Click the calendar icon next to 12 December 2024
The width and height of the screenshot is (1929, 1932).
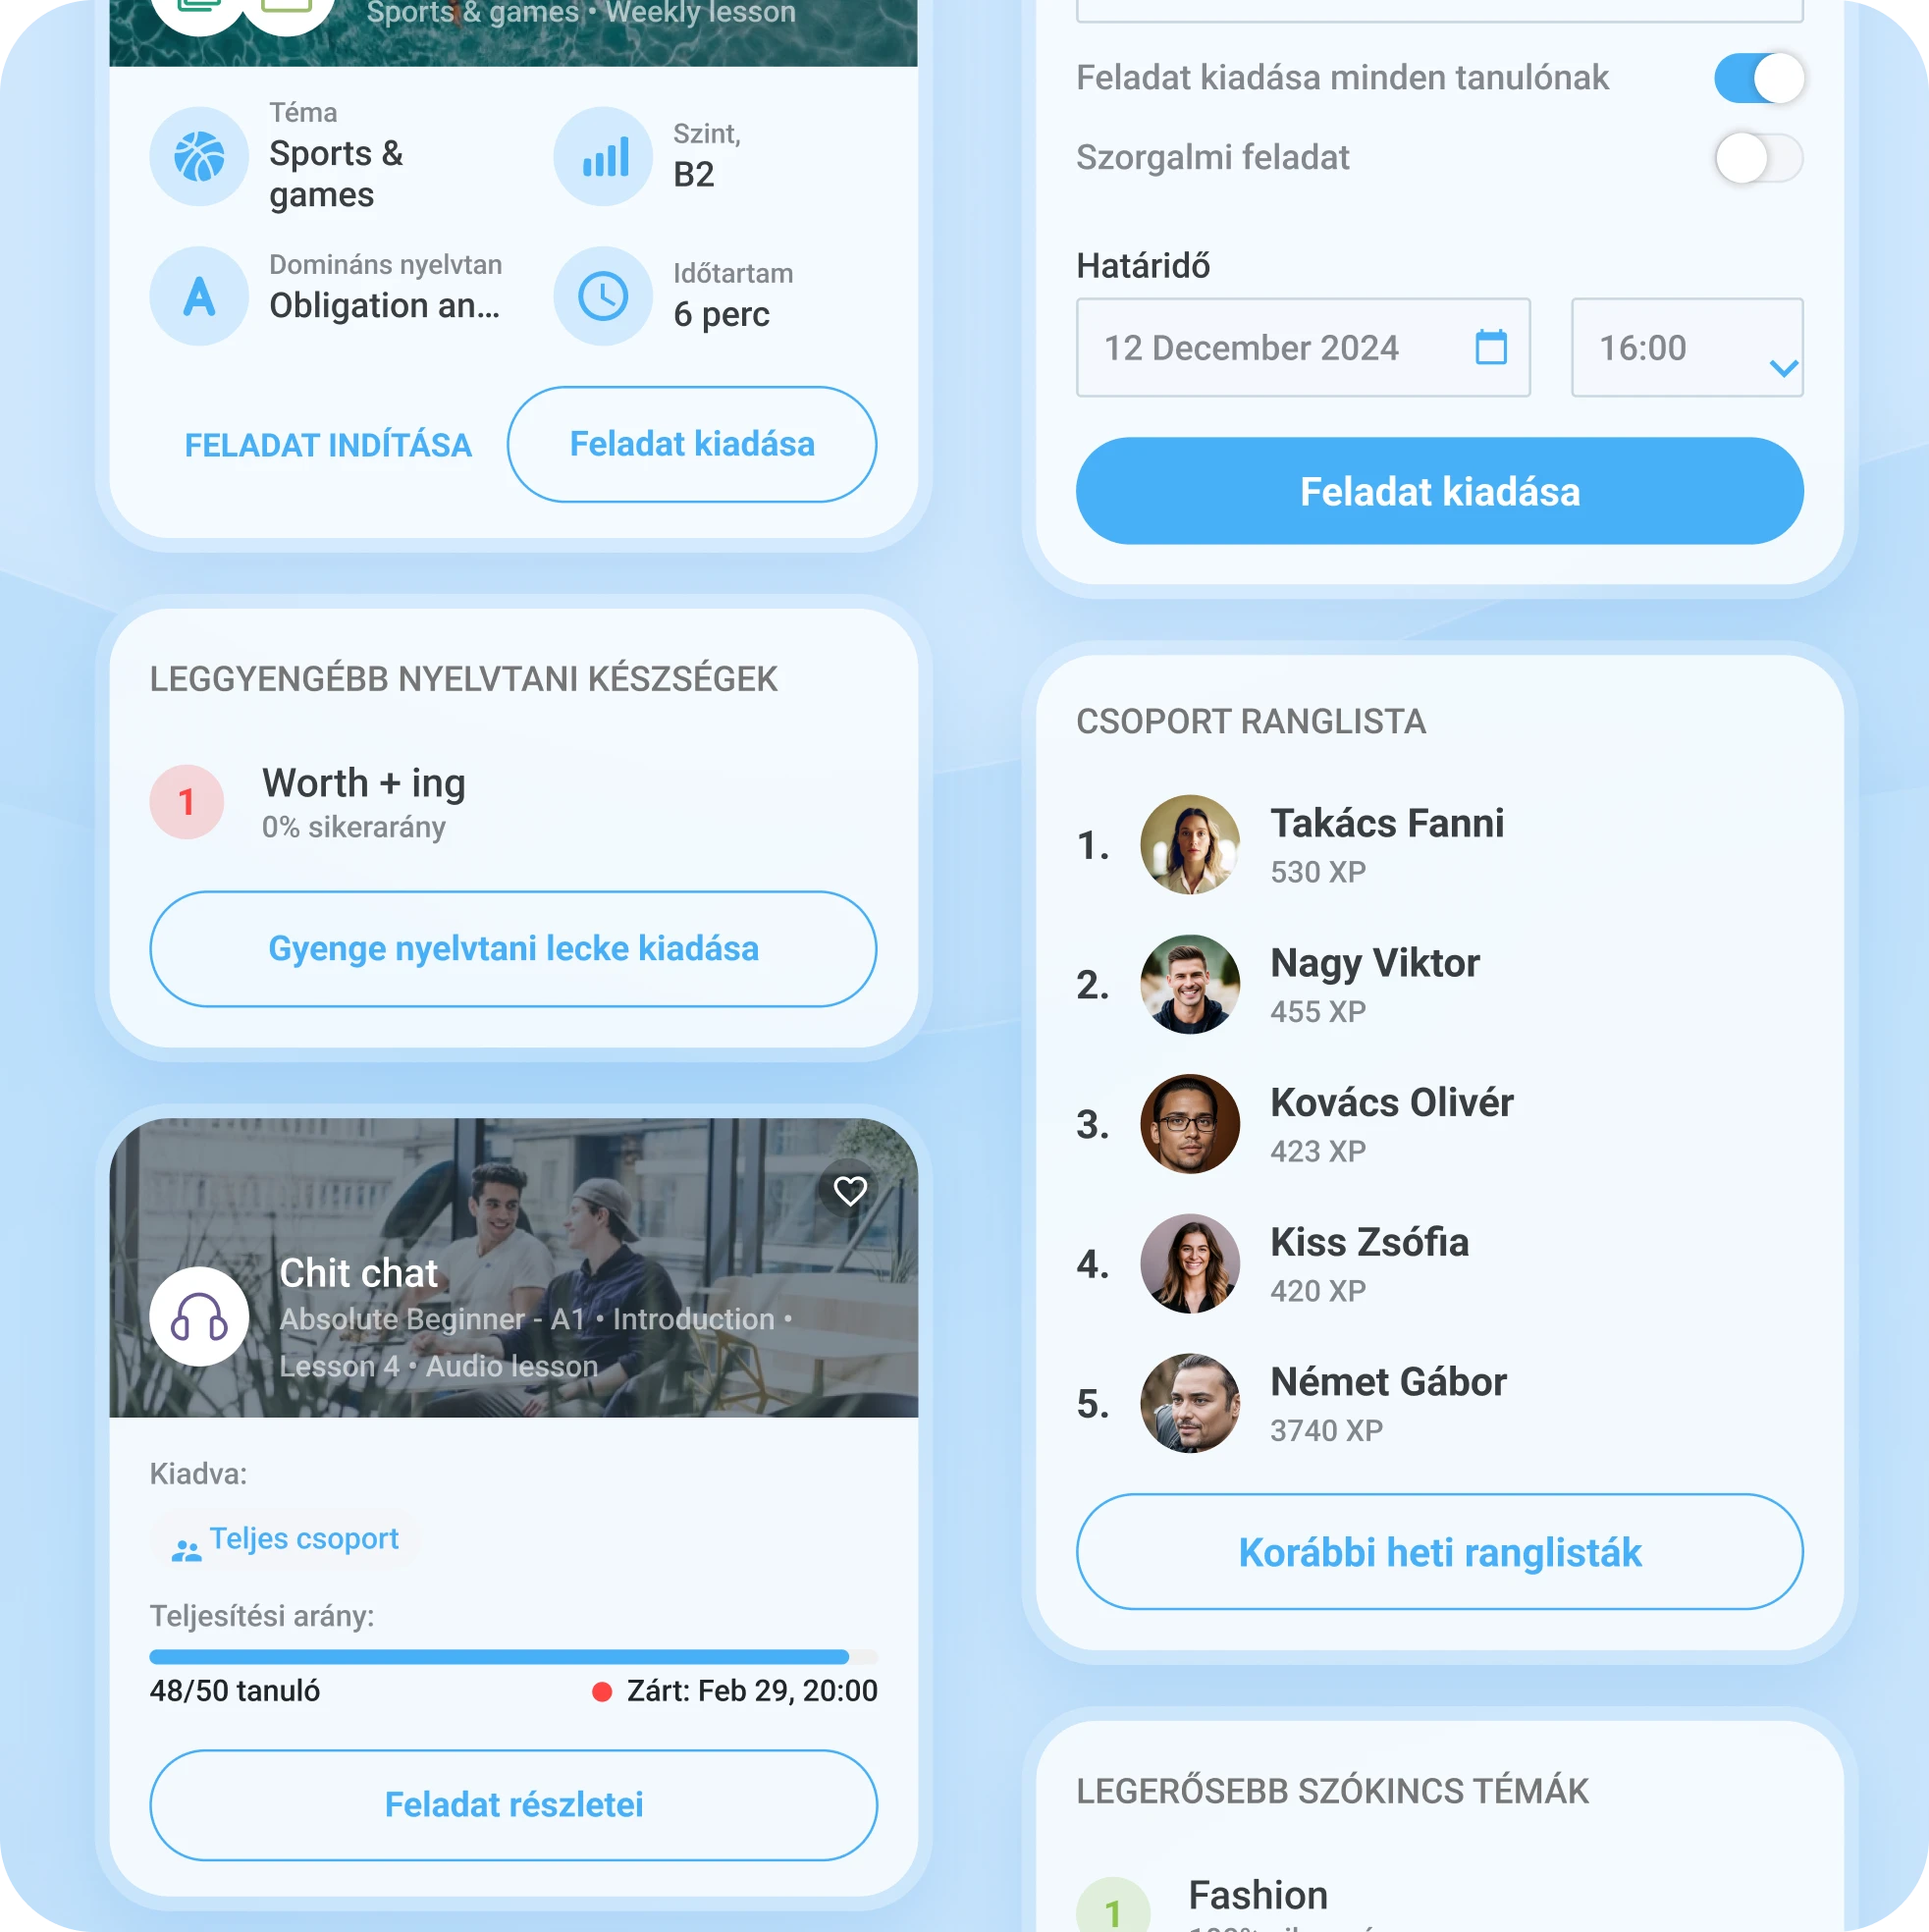pyautogui.click(x=1489, y=347)
